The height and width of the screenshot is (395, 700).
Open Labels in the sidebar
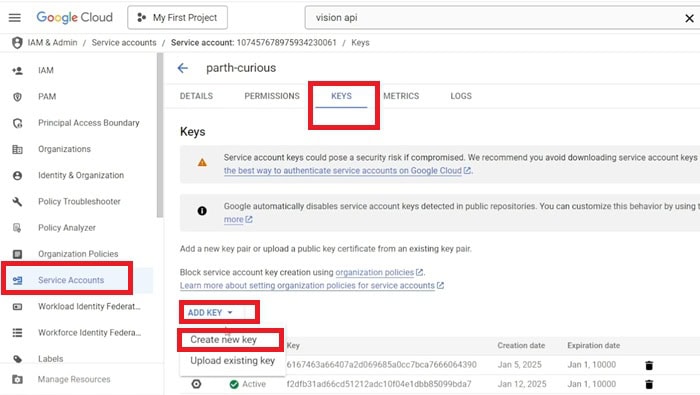point(50,359)
